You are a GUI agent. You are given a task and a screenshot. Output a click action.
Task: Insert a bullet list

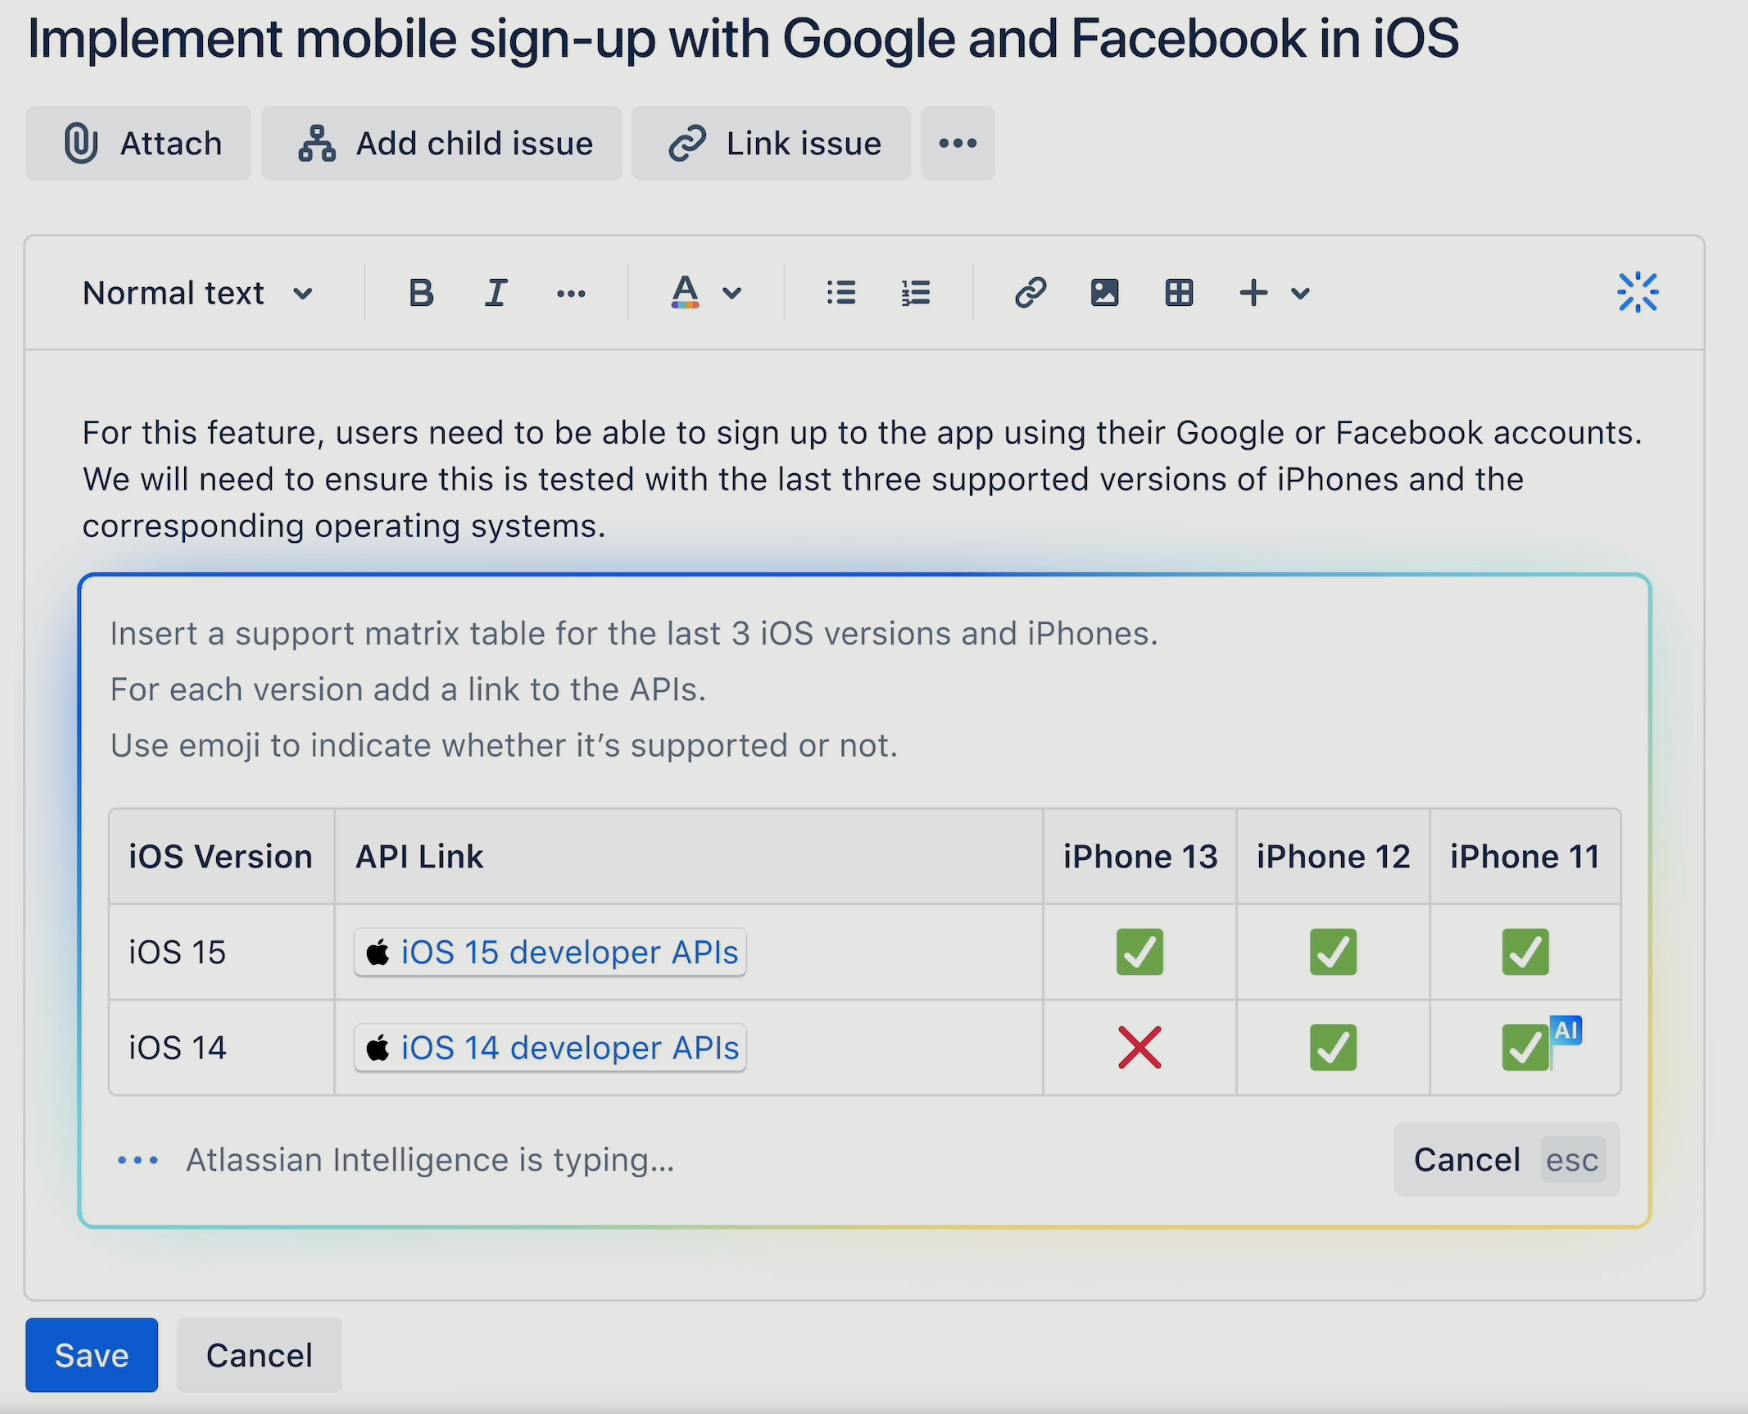pos(841,293)
